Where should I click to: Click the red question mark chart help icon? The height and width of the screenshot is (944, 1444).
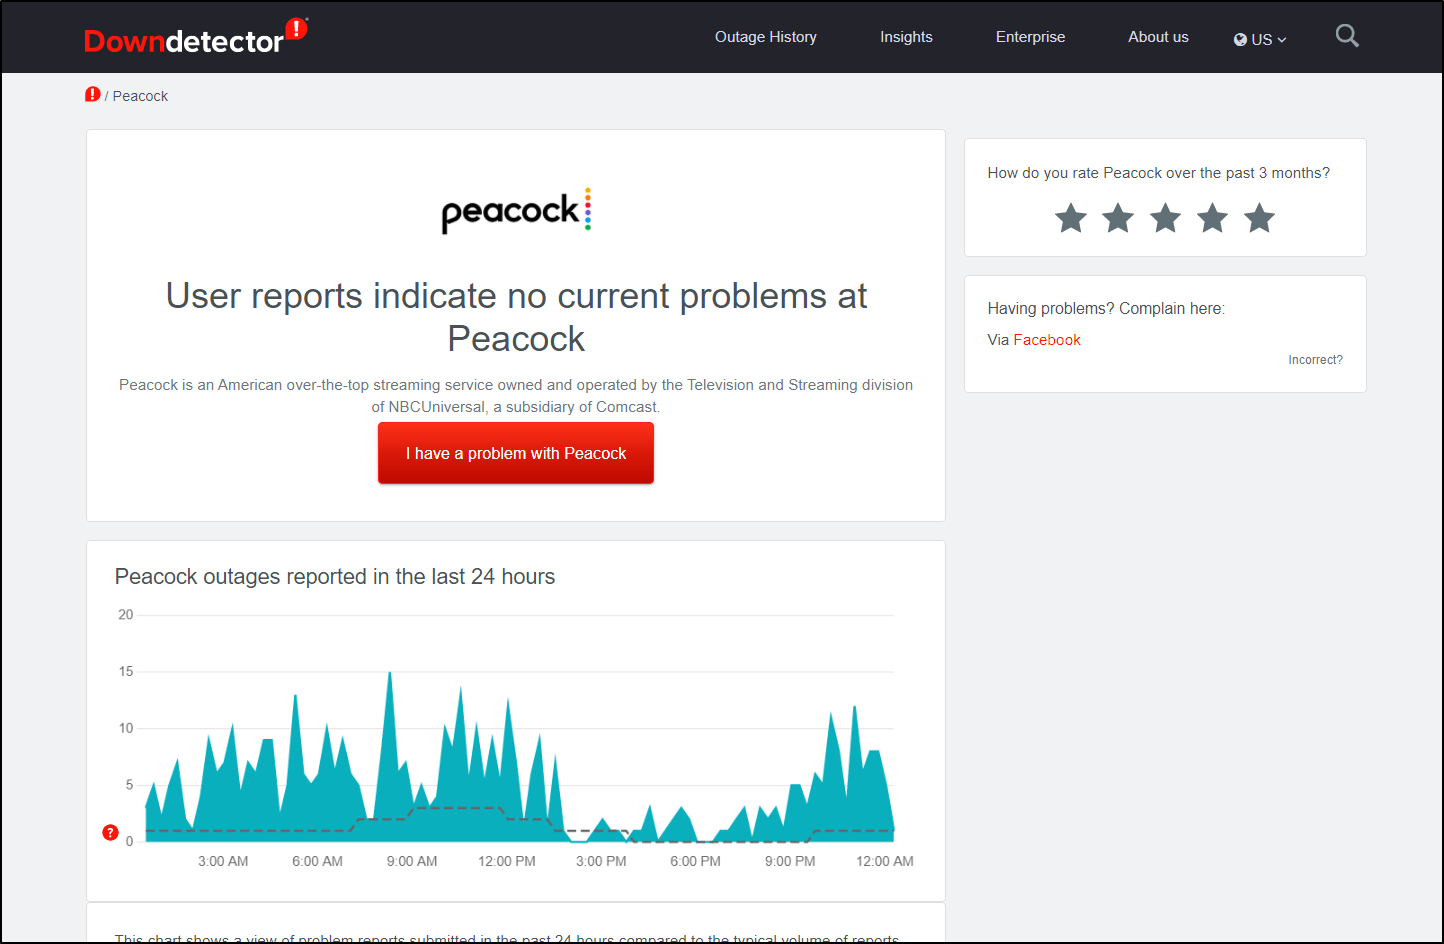[x=111, y=833]
